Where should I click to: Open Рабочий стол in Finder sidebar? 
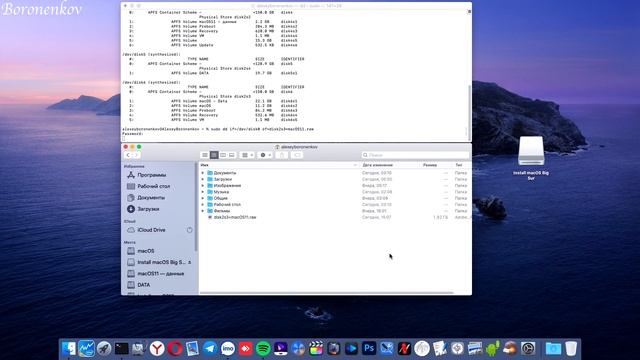click(x=149, y=186)
